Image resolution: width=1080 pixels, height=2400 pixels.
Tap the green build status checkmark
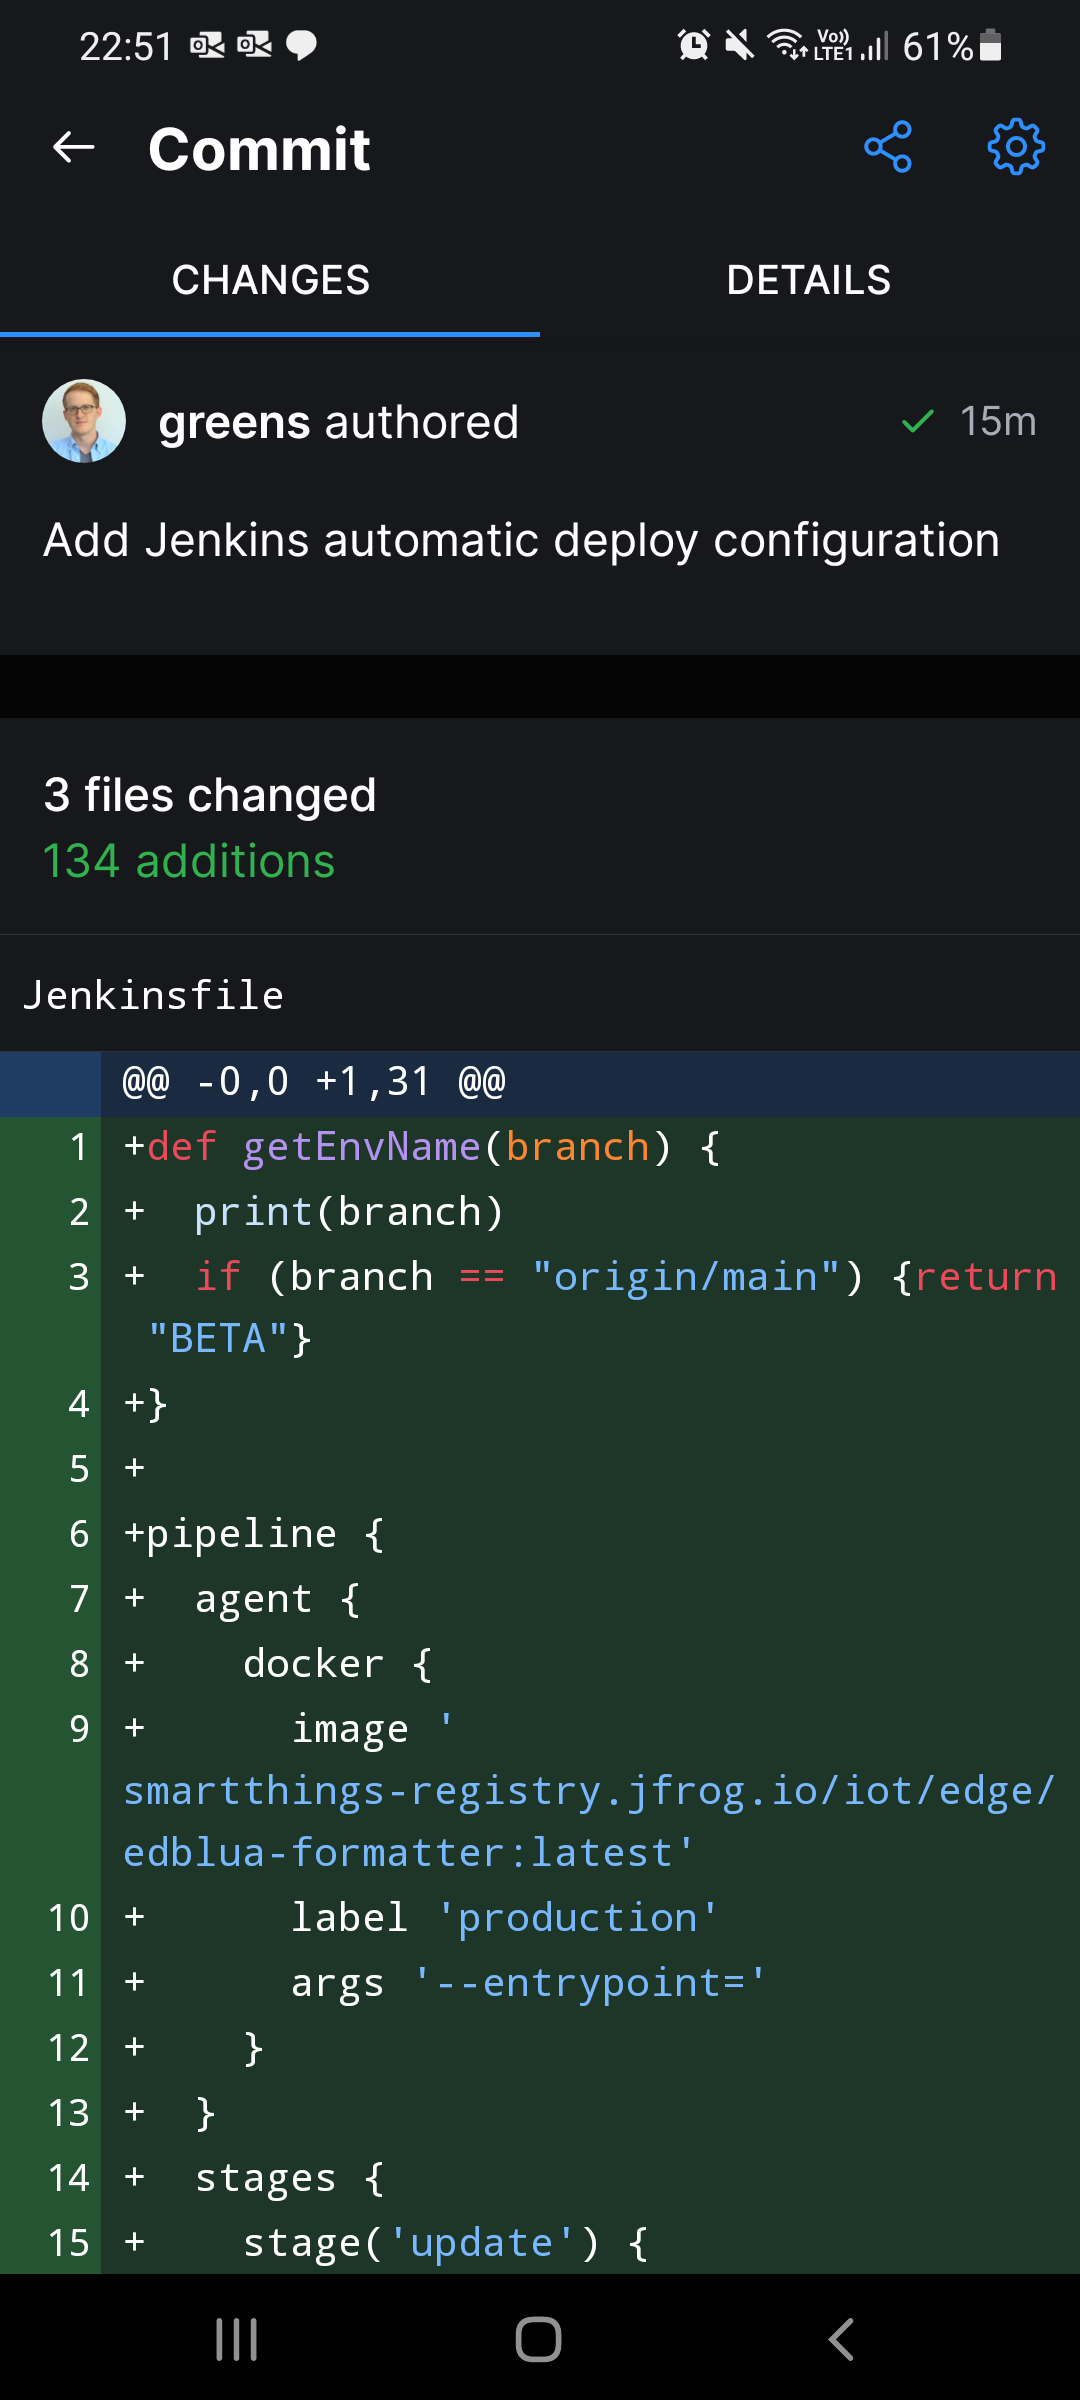pos(917,422)
